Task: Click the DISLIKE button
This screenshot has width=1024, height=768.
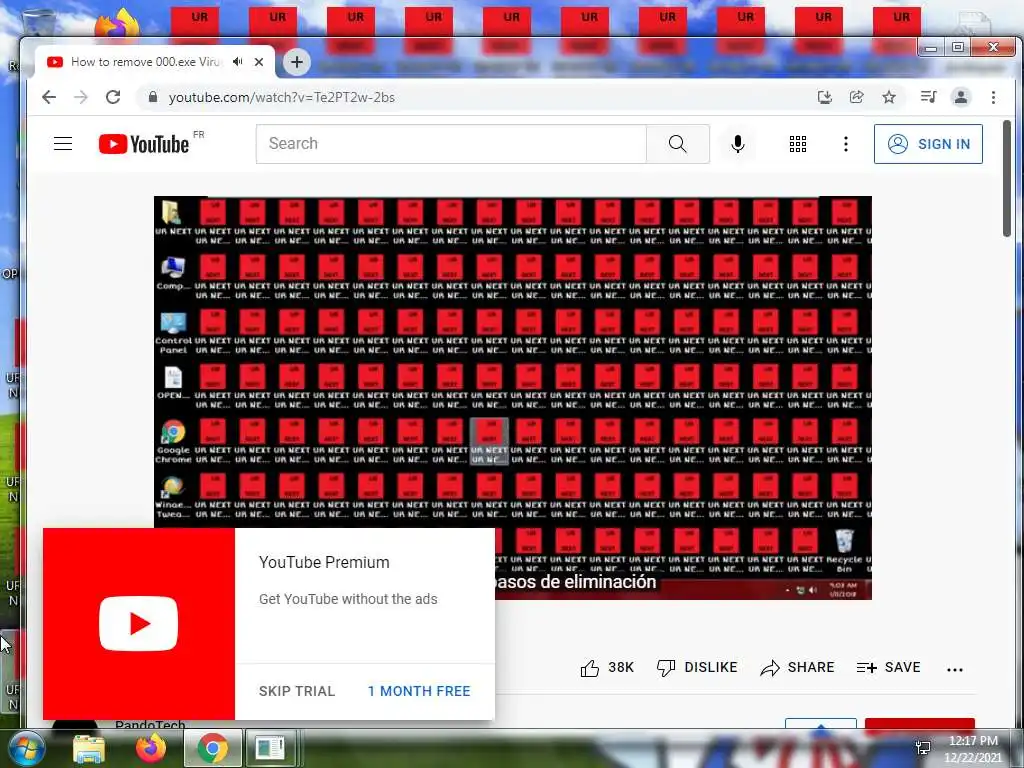Action: [x=697, y=667]
